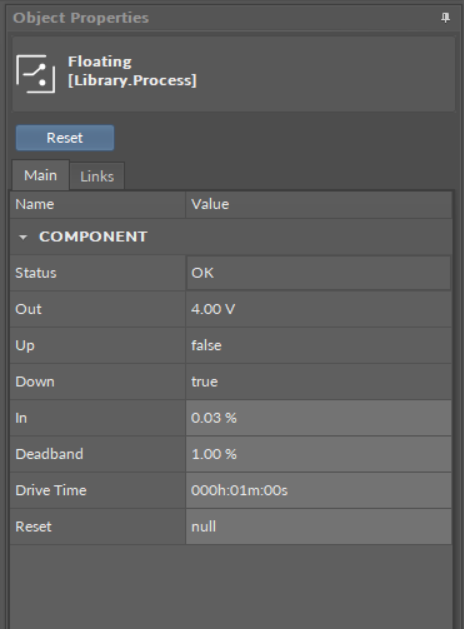This screenshot has height=629, width=464.
Task: Select the Main tab
Action: (x=41, y=175)
